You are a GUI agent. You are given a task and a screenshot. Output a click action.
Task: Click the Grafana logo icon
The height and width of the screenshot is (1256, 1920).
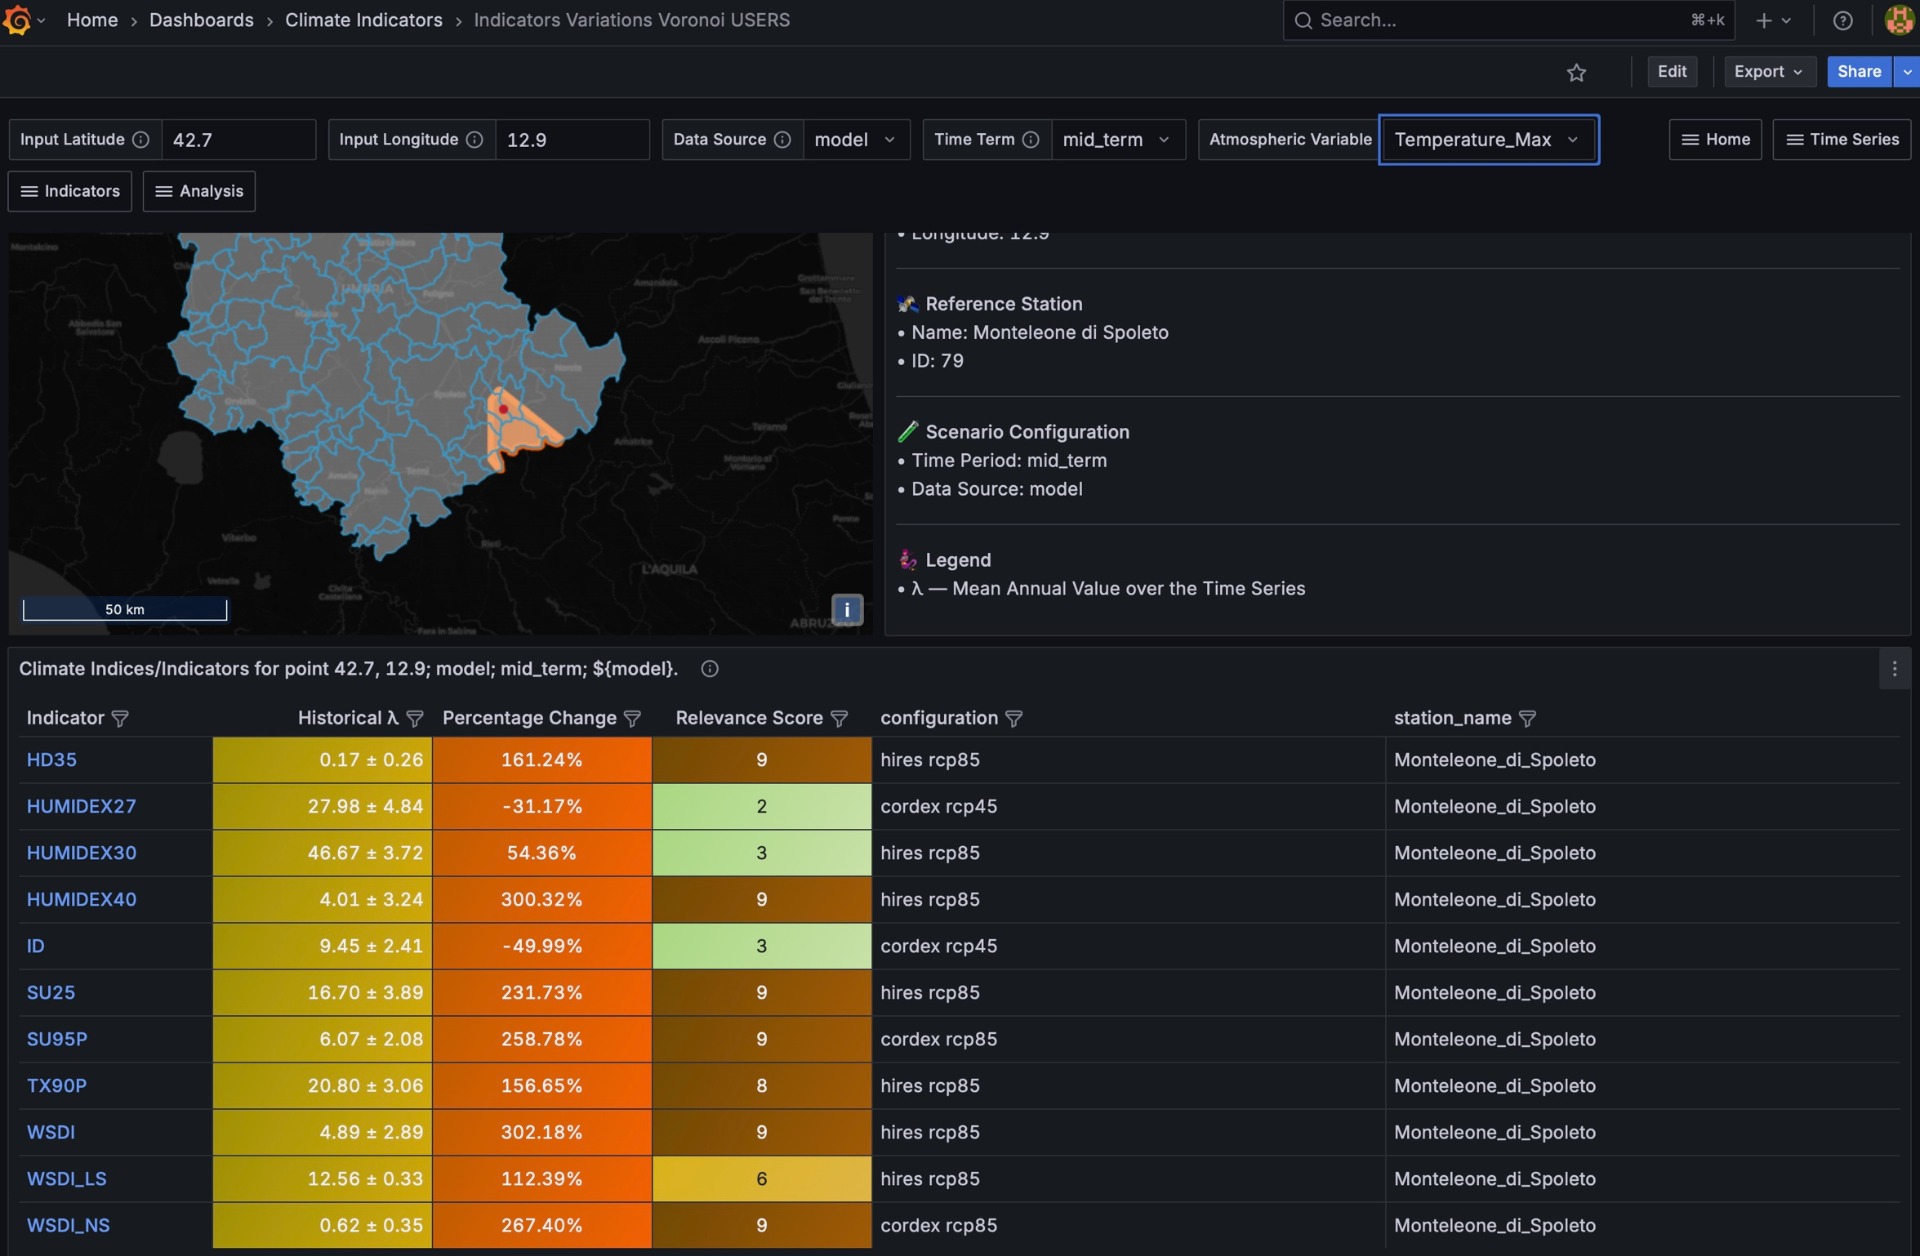click(17, 20)
